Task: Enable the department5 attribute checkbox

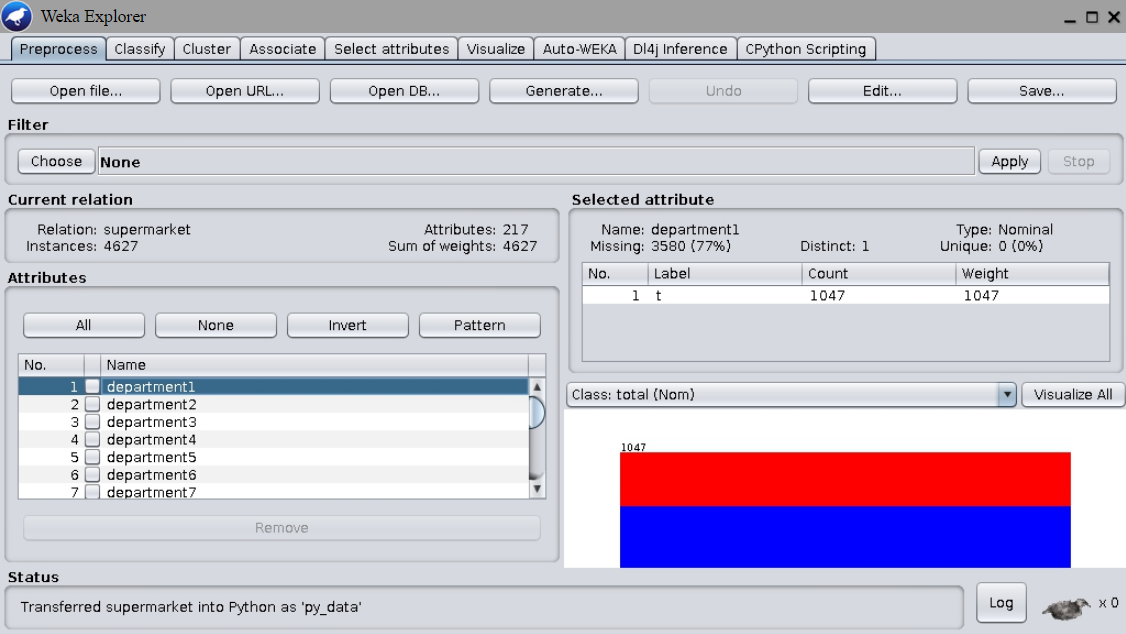Action: coord(92,457)
